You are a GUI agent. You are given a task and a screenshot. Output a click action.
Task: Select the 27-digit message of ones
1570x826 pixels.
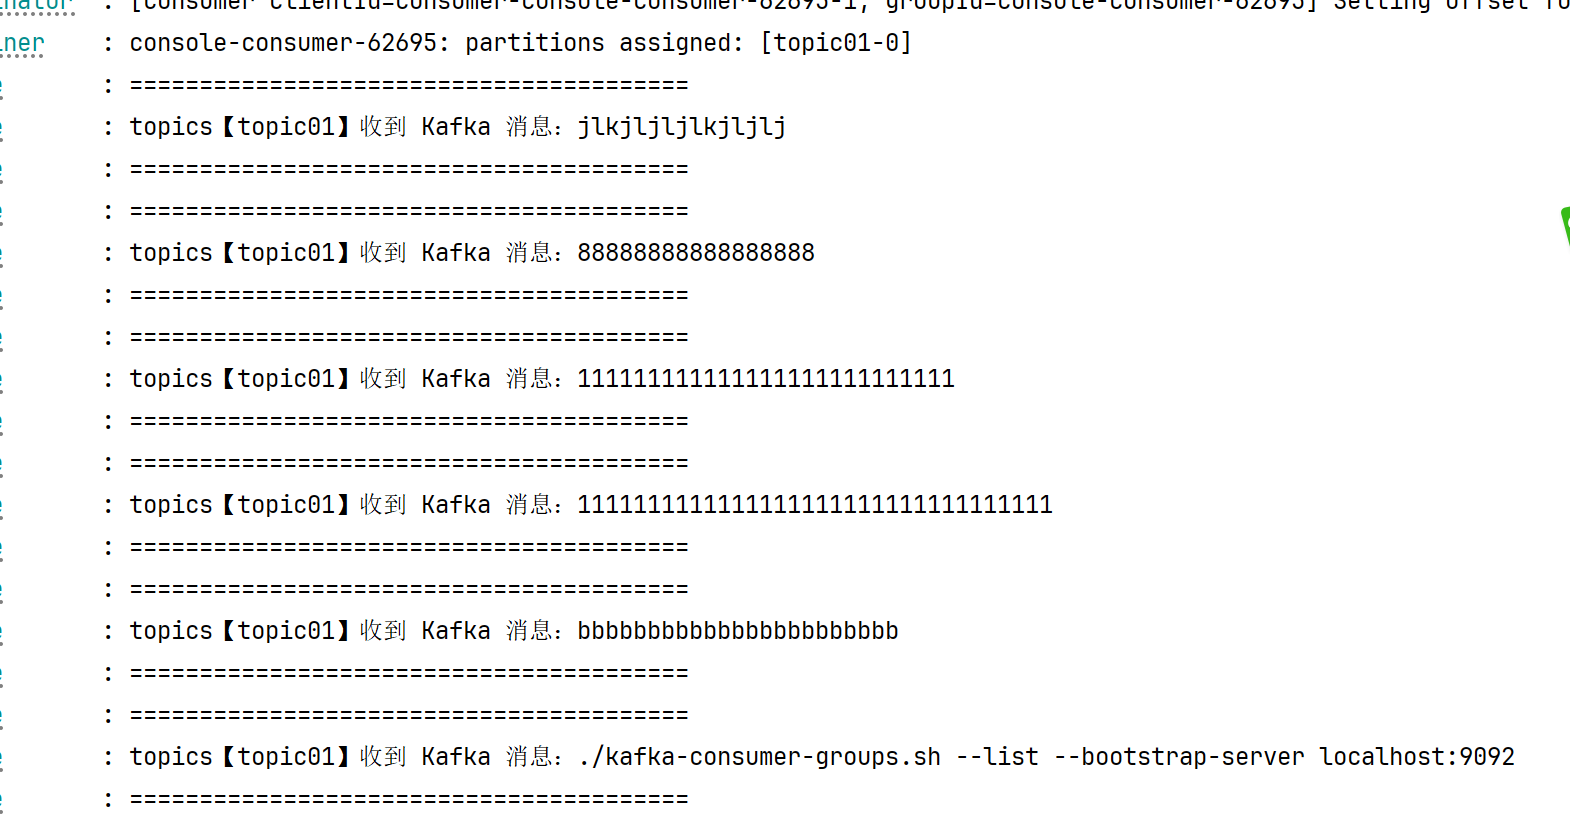[x=766, y=379]
